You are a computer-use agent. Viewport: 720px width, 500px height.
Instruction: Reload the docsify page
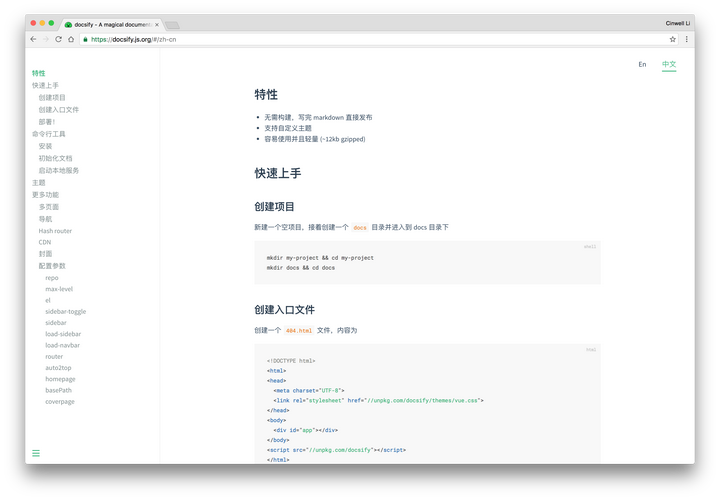pyautogui.click(x=58, y=39)
